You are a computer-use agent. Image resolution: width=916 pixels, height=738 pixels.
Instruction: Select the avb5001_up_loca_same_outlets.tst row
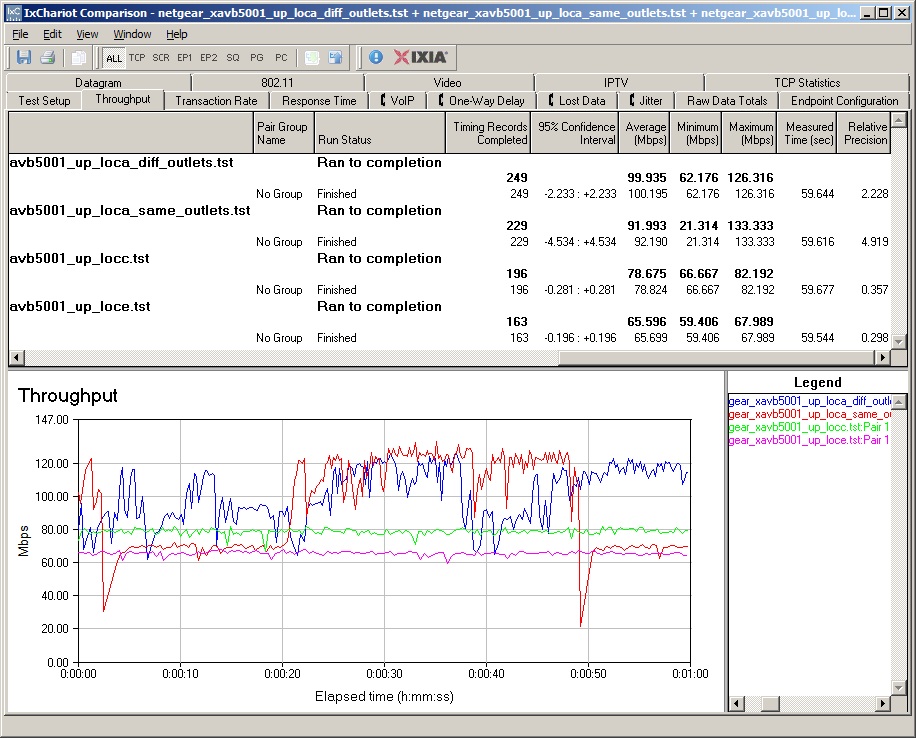450,210
